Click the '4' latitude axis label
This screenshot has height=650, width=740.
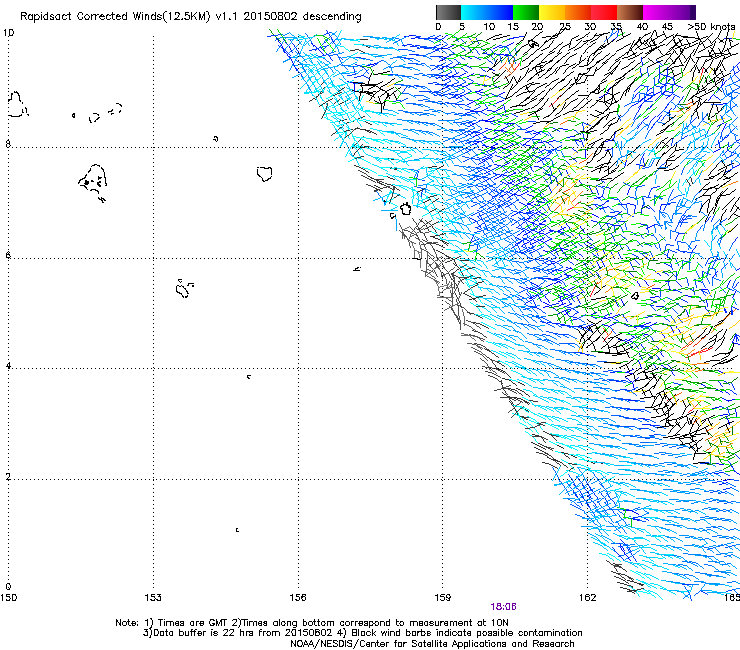tap(8, 366)
